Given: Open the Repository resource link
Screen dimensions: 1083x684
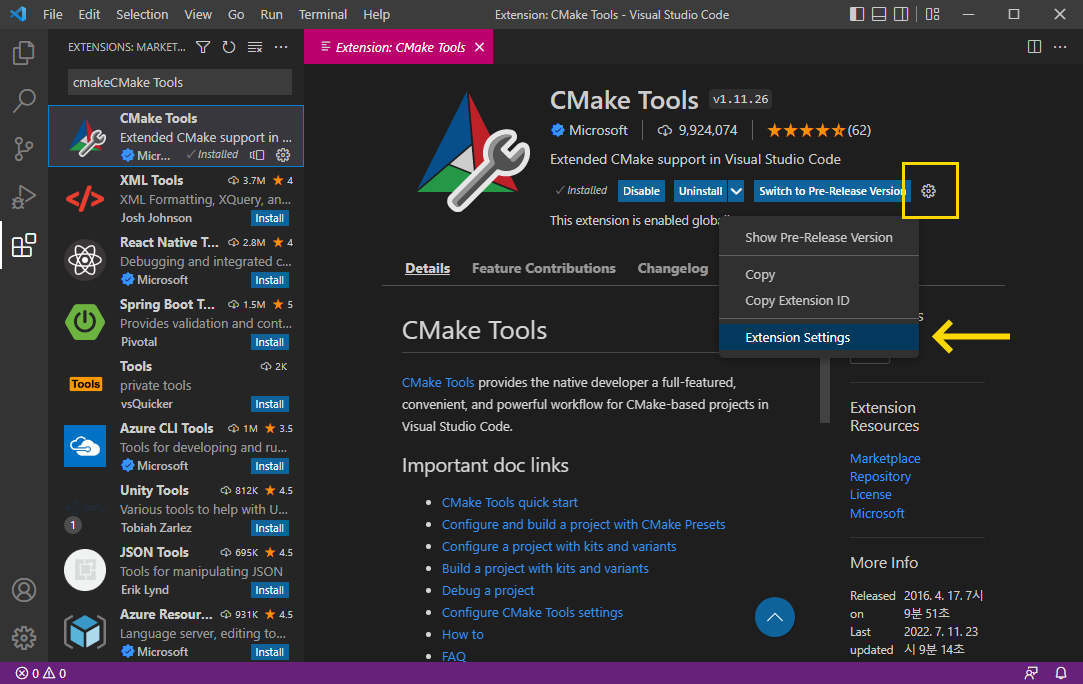Looking at the screenshot, I should 880,477.
